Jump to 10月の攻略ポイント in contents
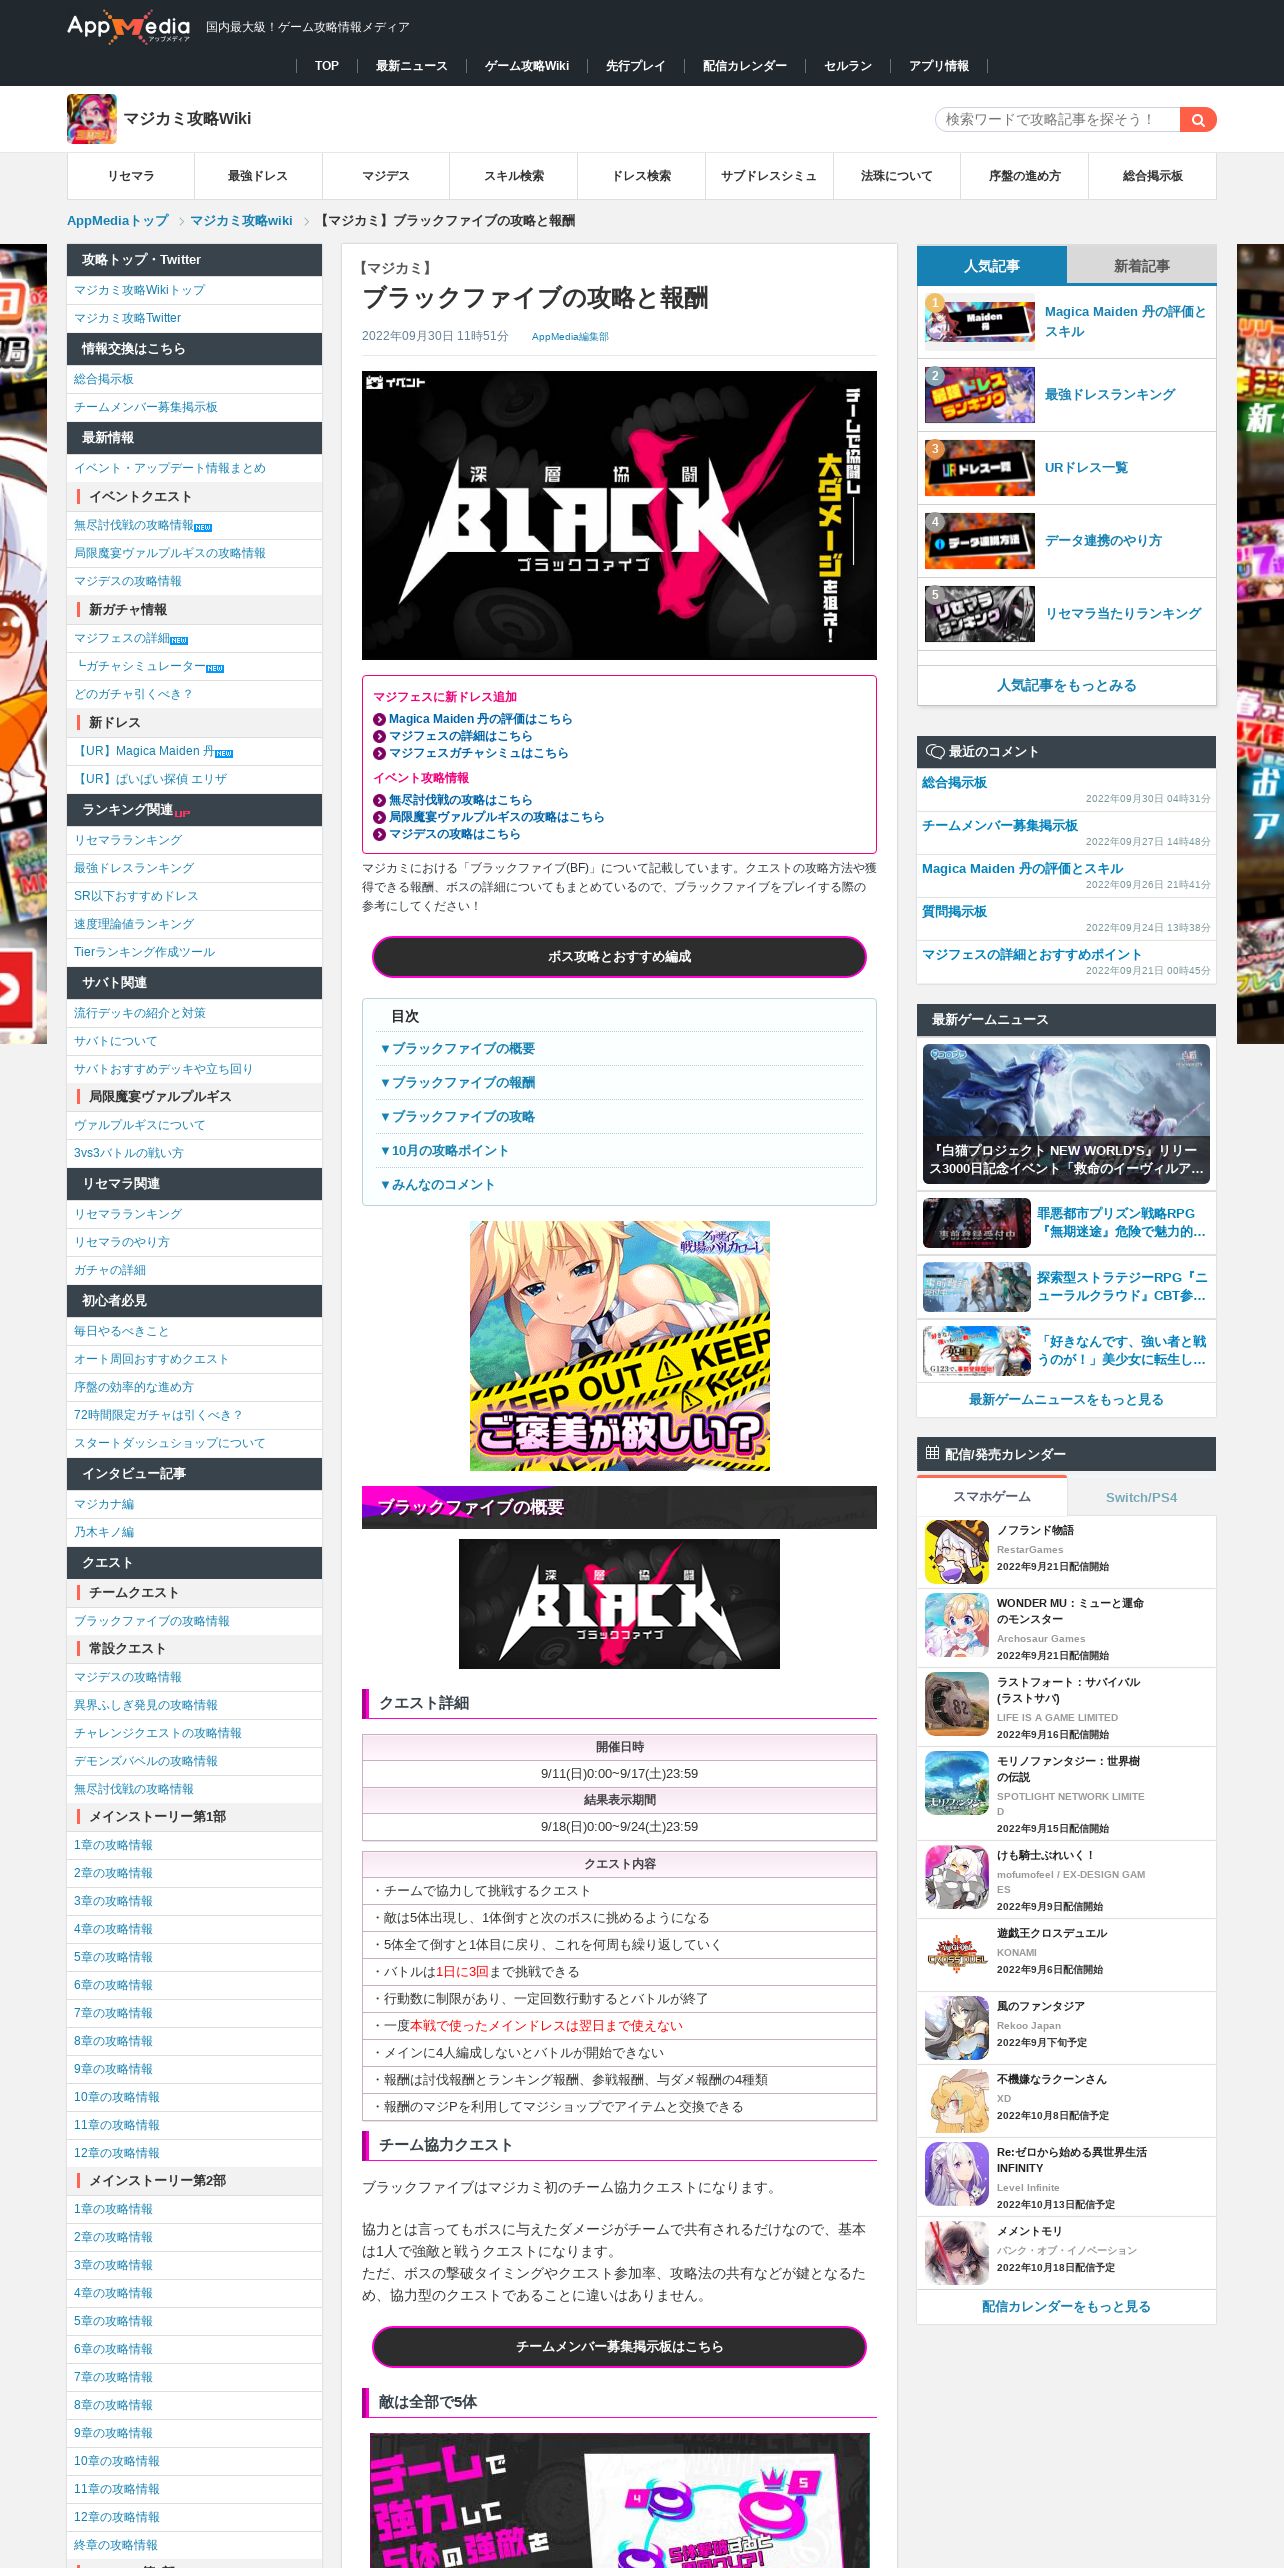Screen dimensions: 1284x2568 pos(445,1151)
